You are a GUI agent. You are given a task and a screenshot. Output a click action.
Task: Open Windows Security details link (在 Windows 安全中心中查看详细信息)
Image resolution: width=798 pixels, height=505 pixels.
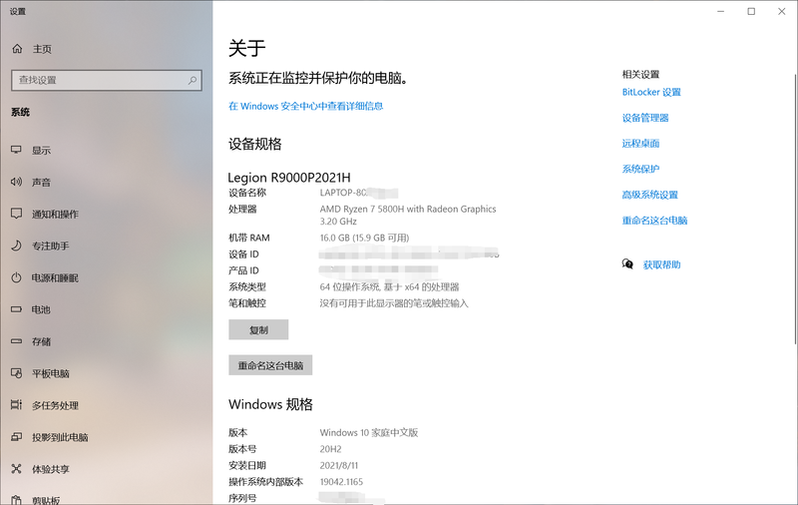click(x=306, y=106)
